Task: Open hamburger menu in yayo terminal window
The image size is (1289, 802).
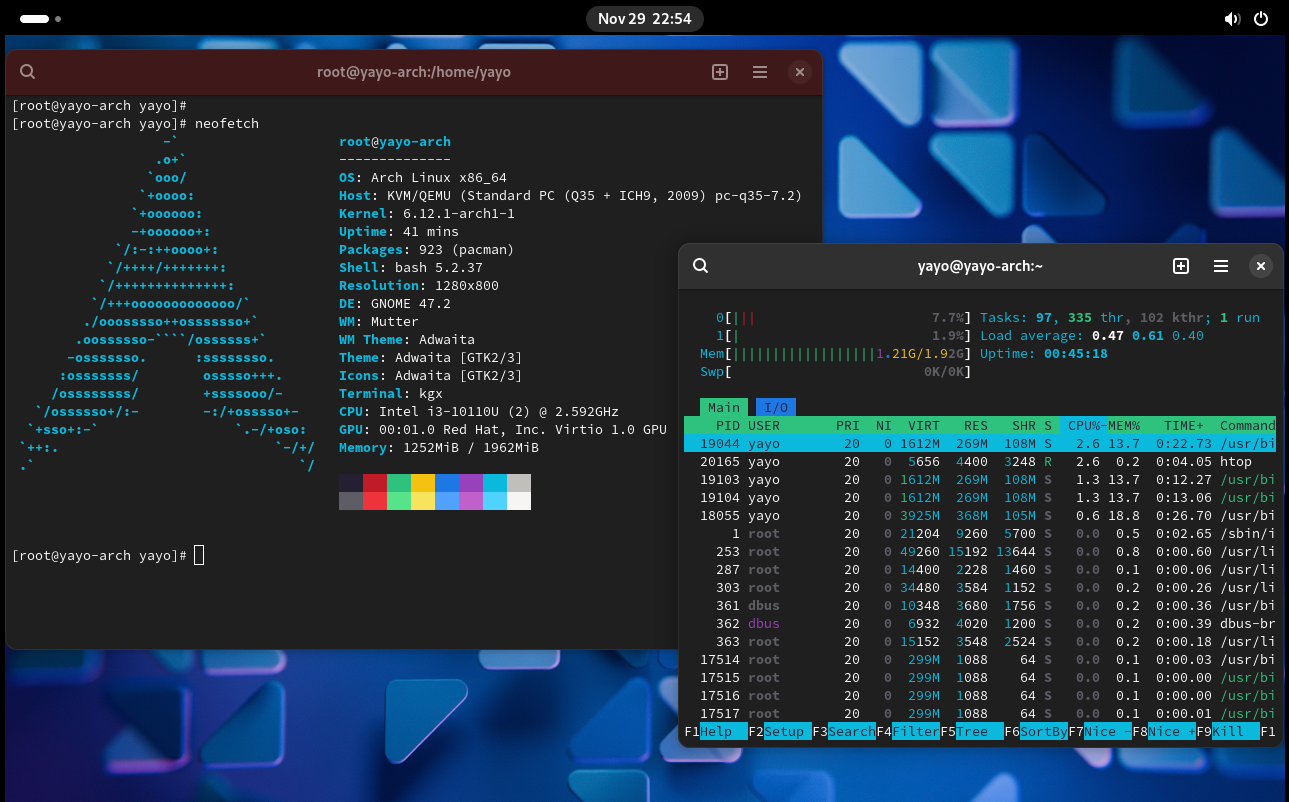Action: [x=1221, y=266]
